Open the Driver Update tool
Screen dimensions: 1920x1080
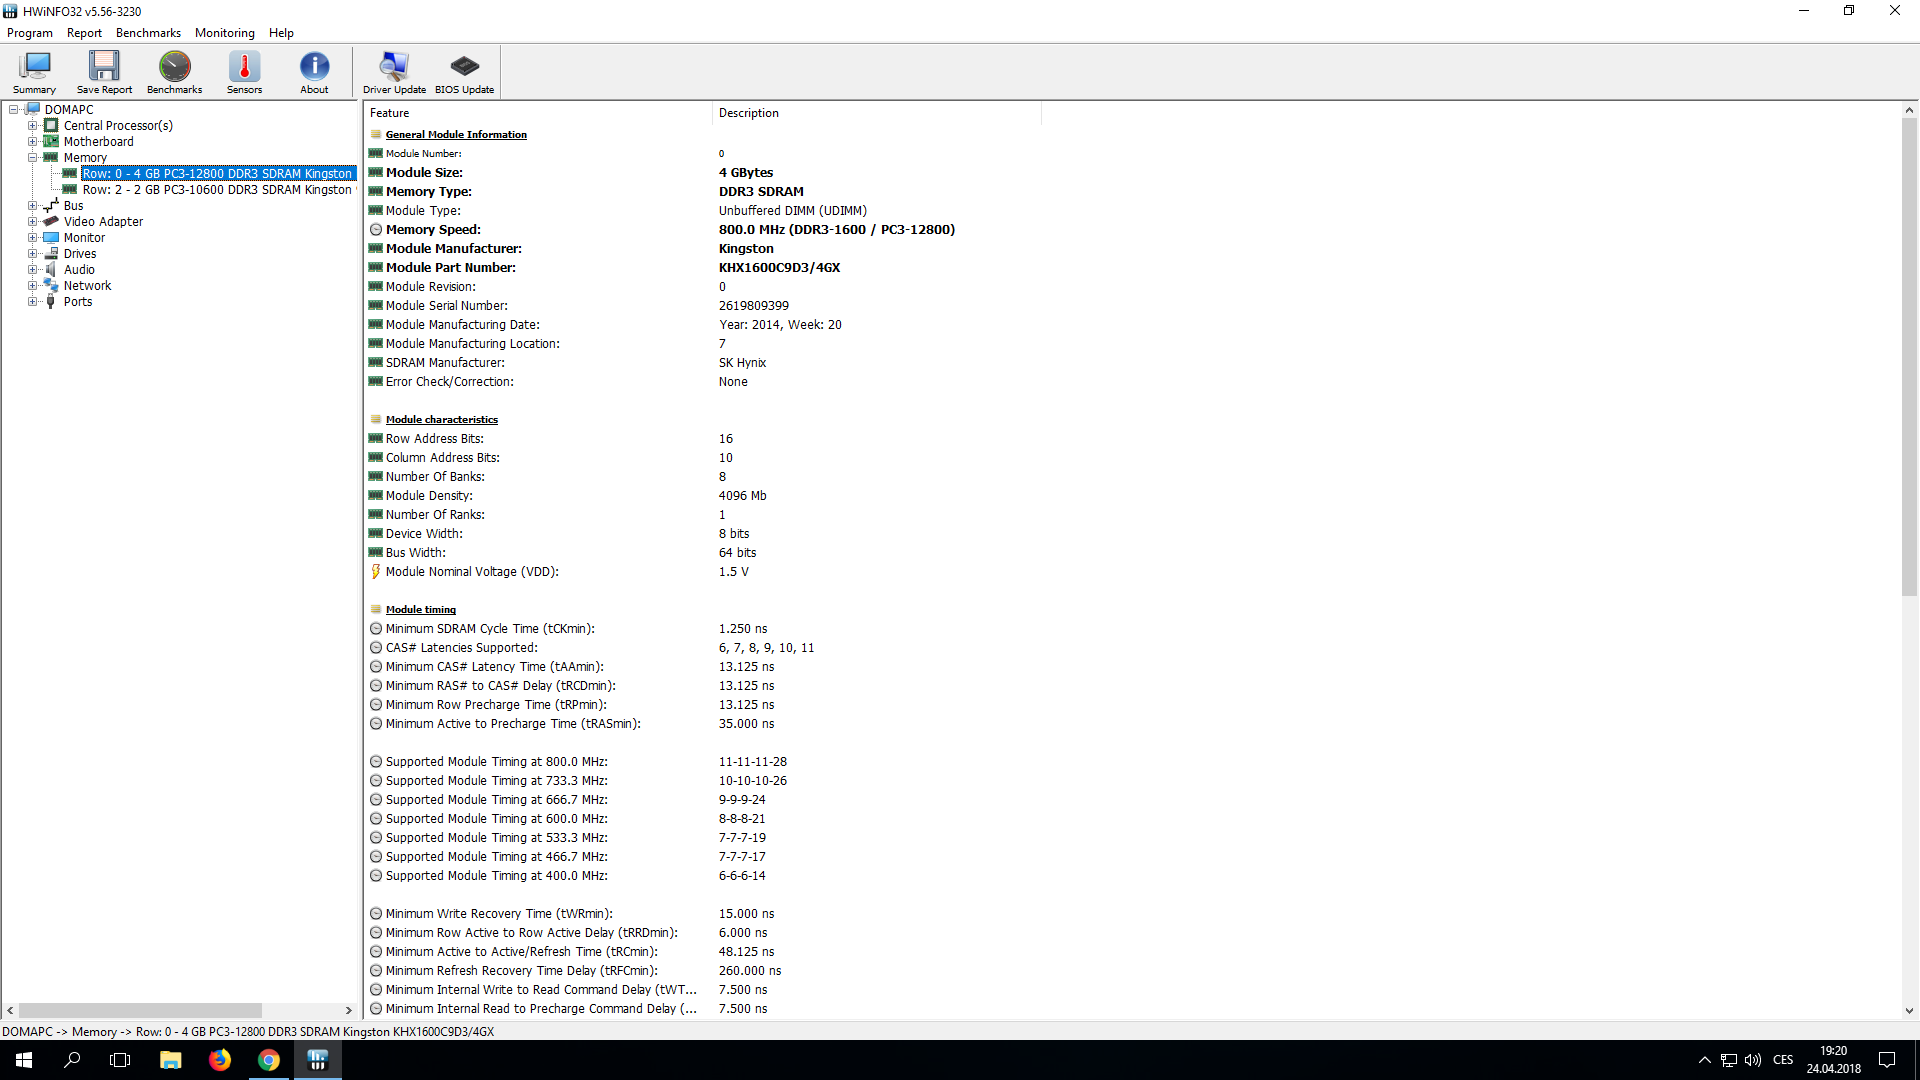(394, 71)
